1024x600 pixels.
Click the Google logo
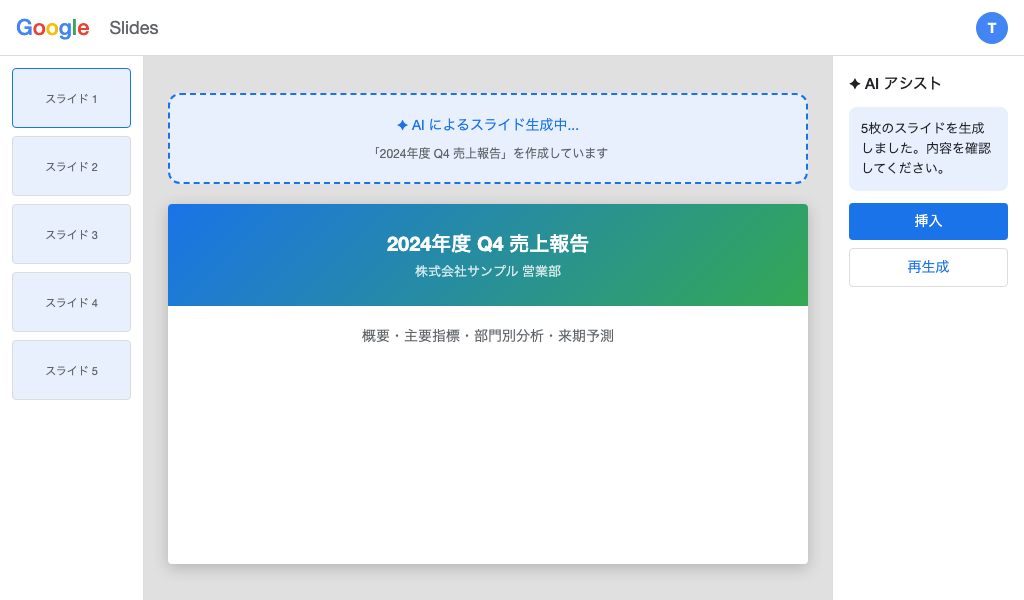[52, 28]
